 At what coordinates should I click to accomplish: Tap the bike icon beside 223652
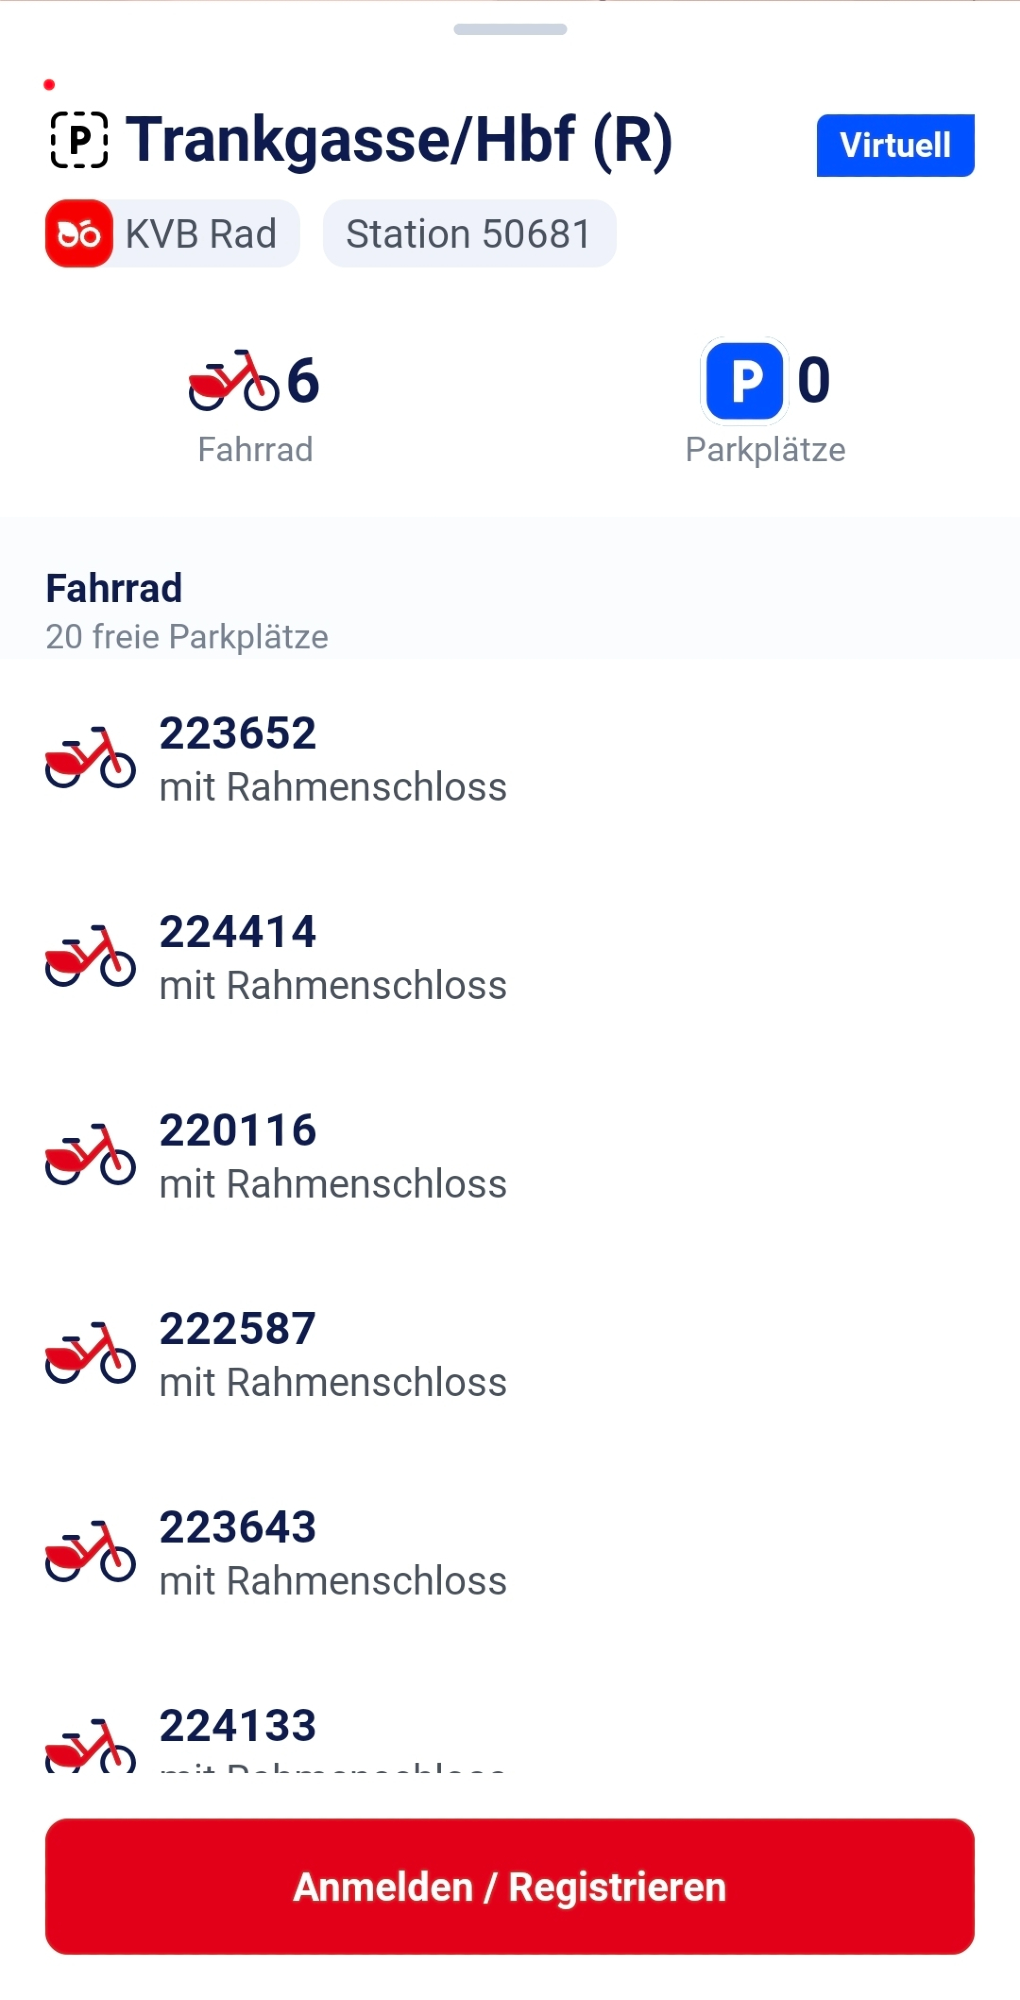click(x=90, y=759)
